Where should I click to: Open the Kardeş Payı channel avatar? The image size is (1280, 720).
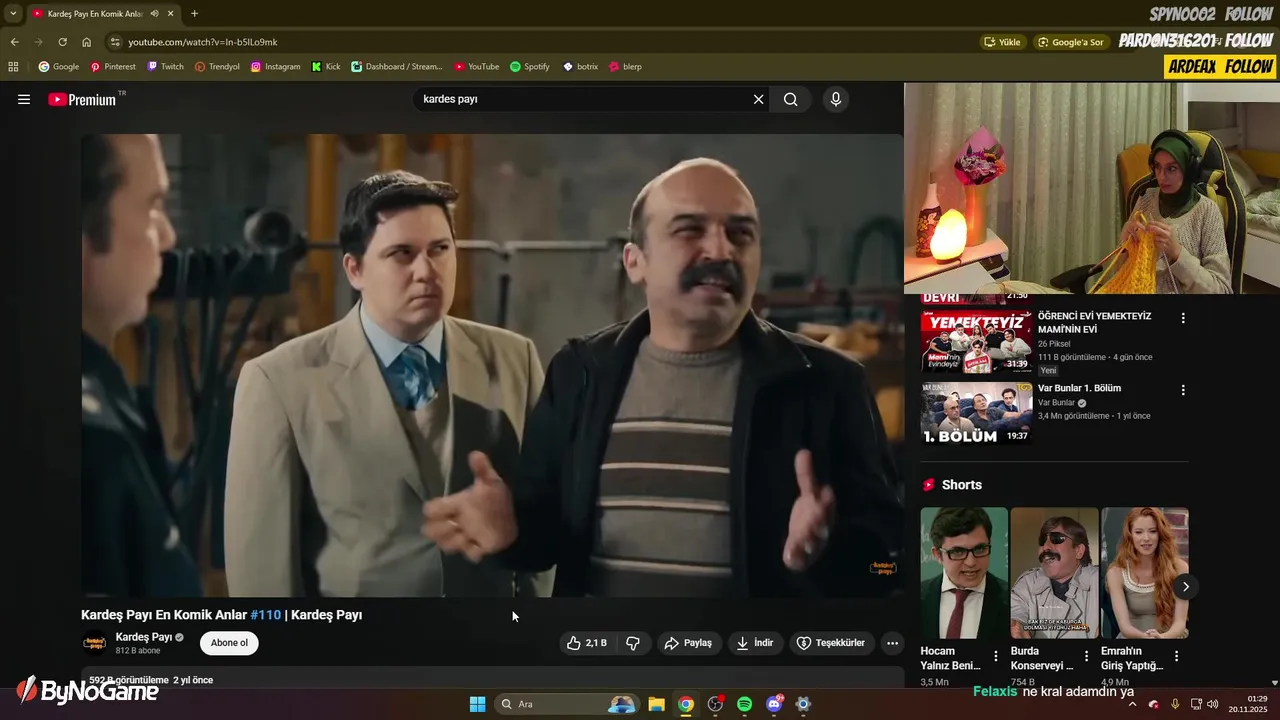pyautogui.click(x=94, y=643)
